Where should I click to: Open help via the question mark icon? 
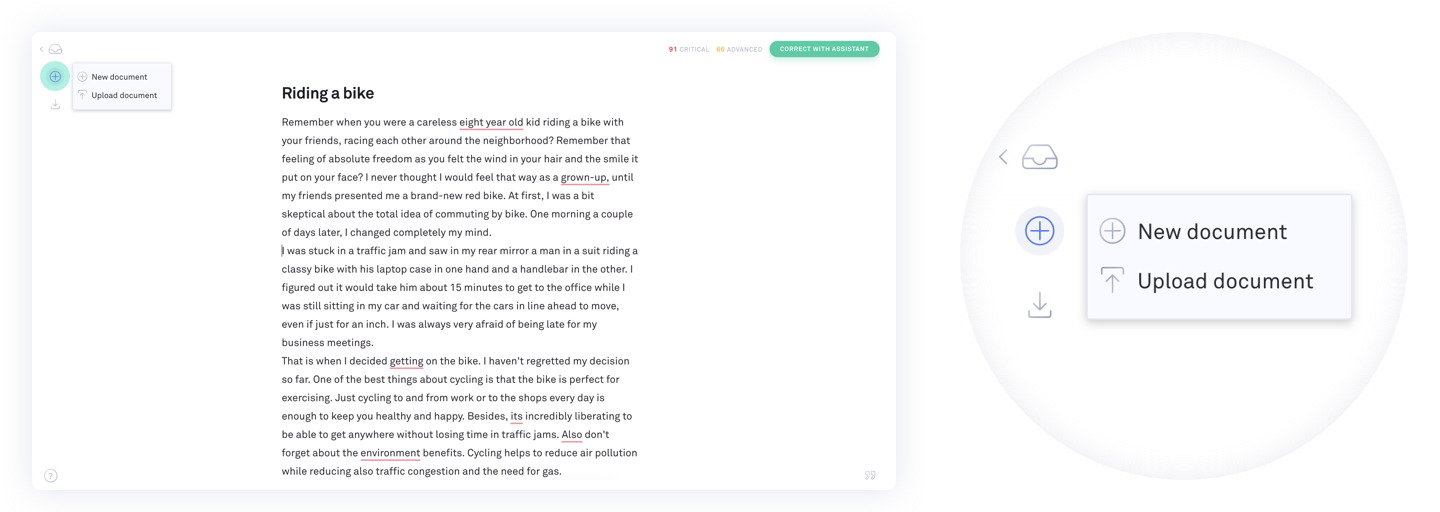[x=51, y=476]
